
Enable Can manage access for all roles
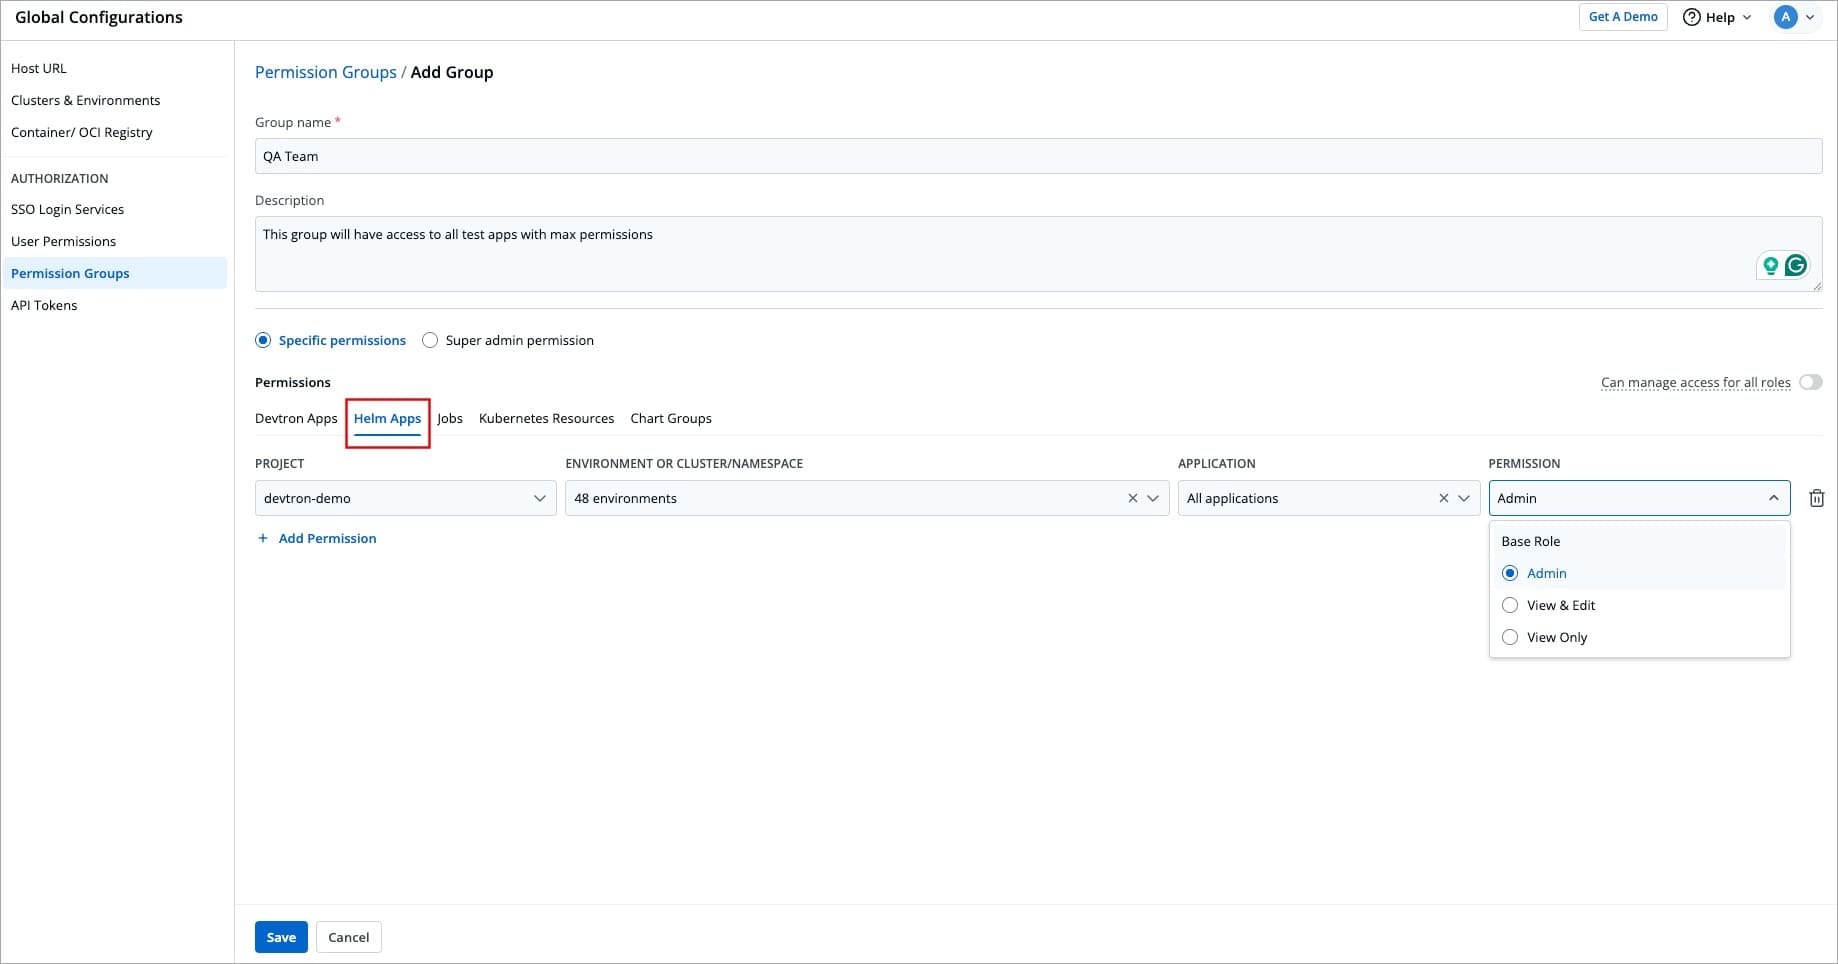coord(1810,382)
